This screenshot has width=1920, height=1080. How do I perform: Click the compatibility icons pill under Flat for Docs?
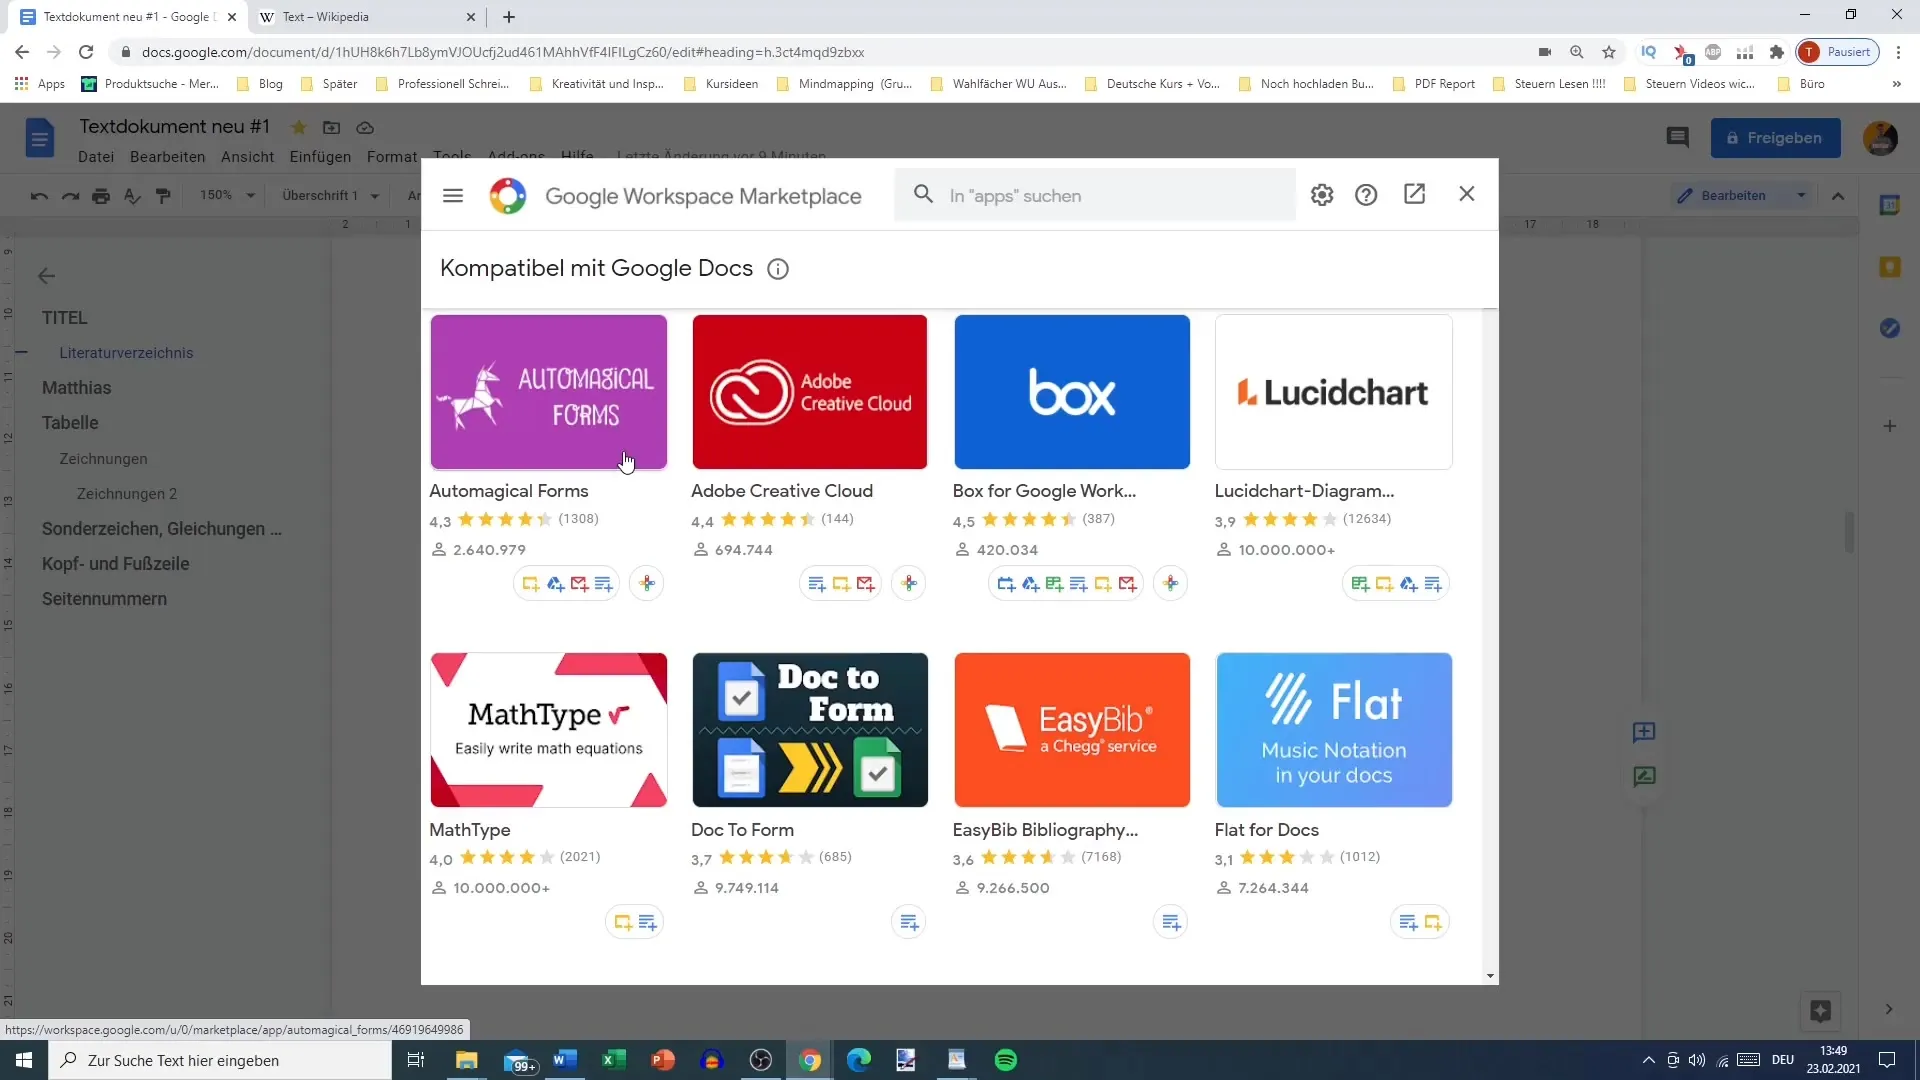pos(1420,922)
